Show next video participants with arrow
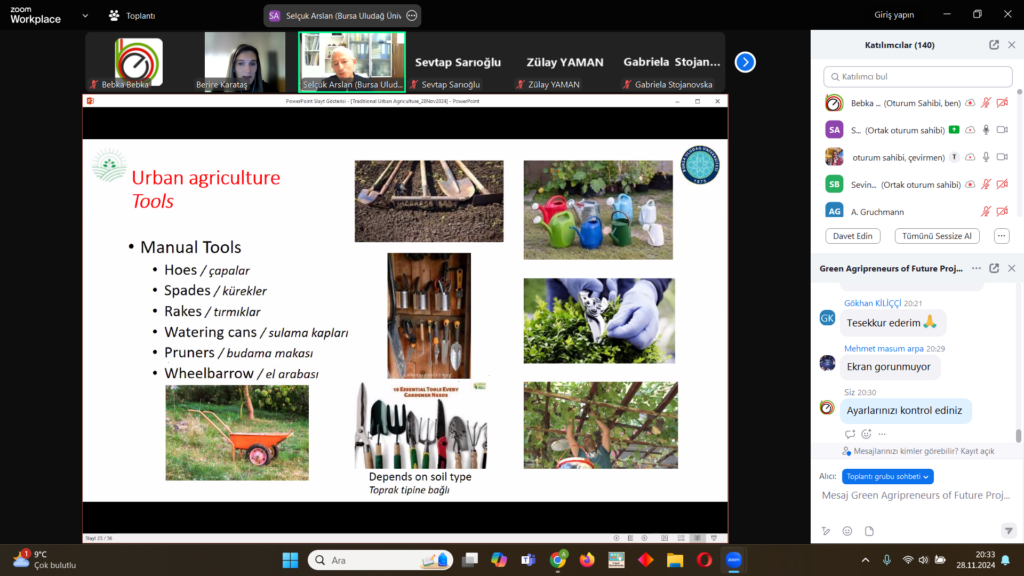Image resolution: width=1024 pixels, height=576 pixels. click(x=745, y=62)
